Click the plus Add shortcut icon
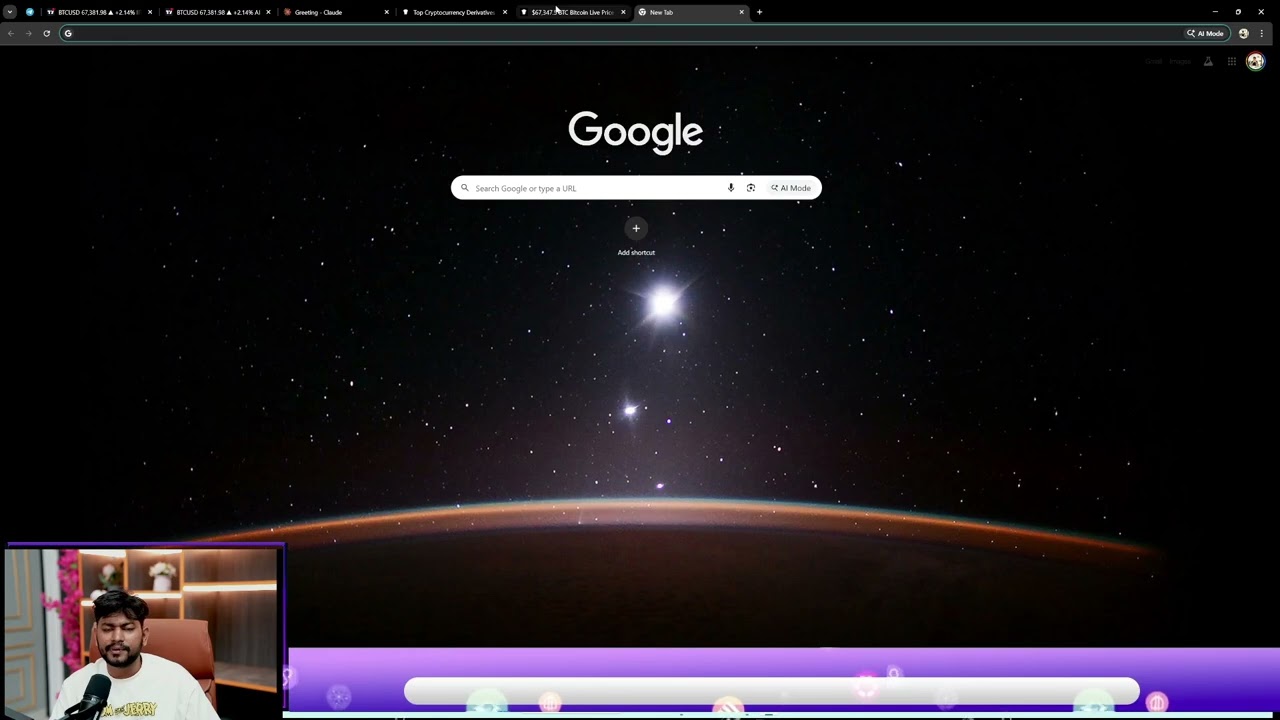This screenshot has height=720, width=1280. 636,229
